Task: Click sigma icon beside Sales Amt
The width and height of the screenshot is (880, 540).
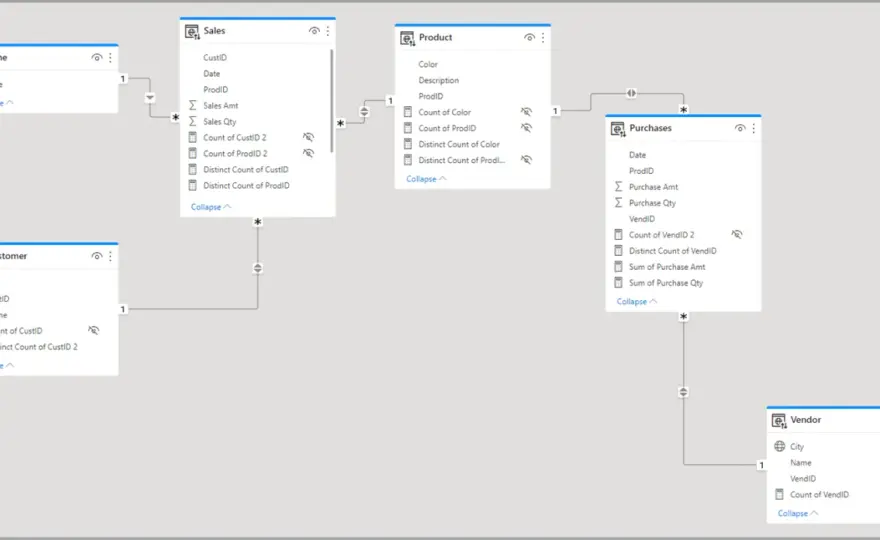Action: 192,106
